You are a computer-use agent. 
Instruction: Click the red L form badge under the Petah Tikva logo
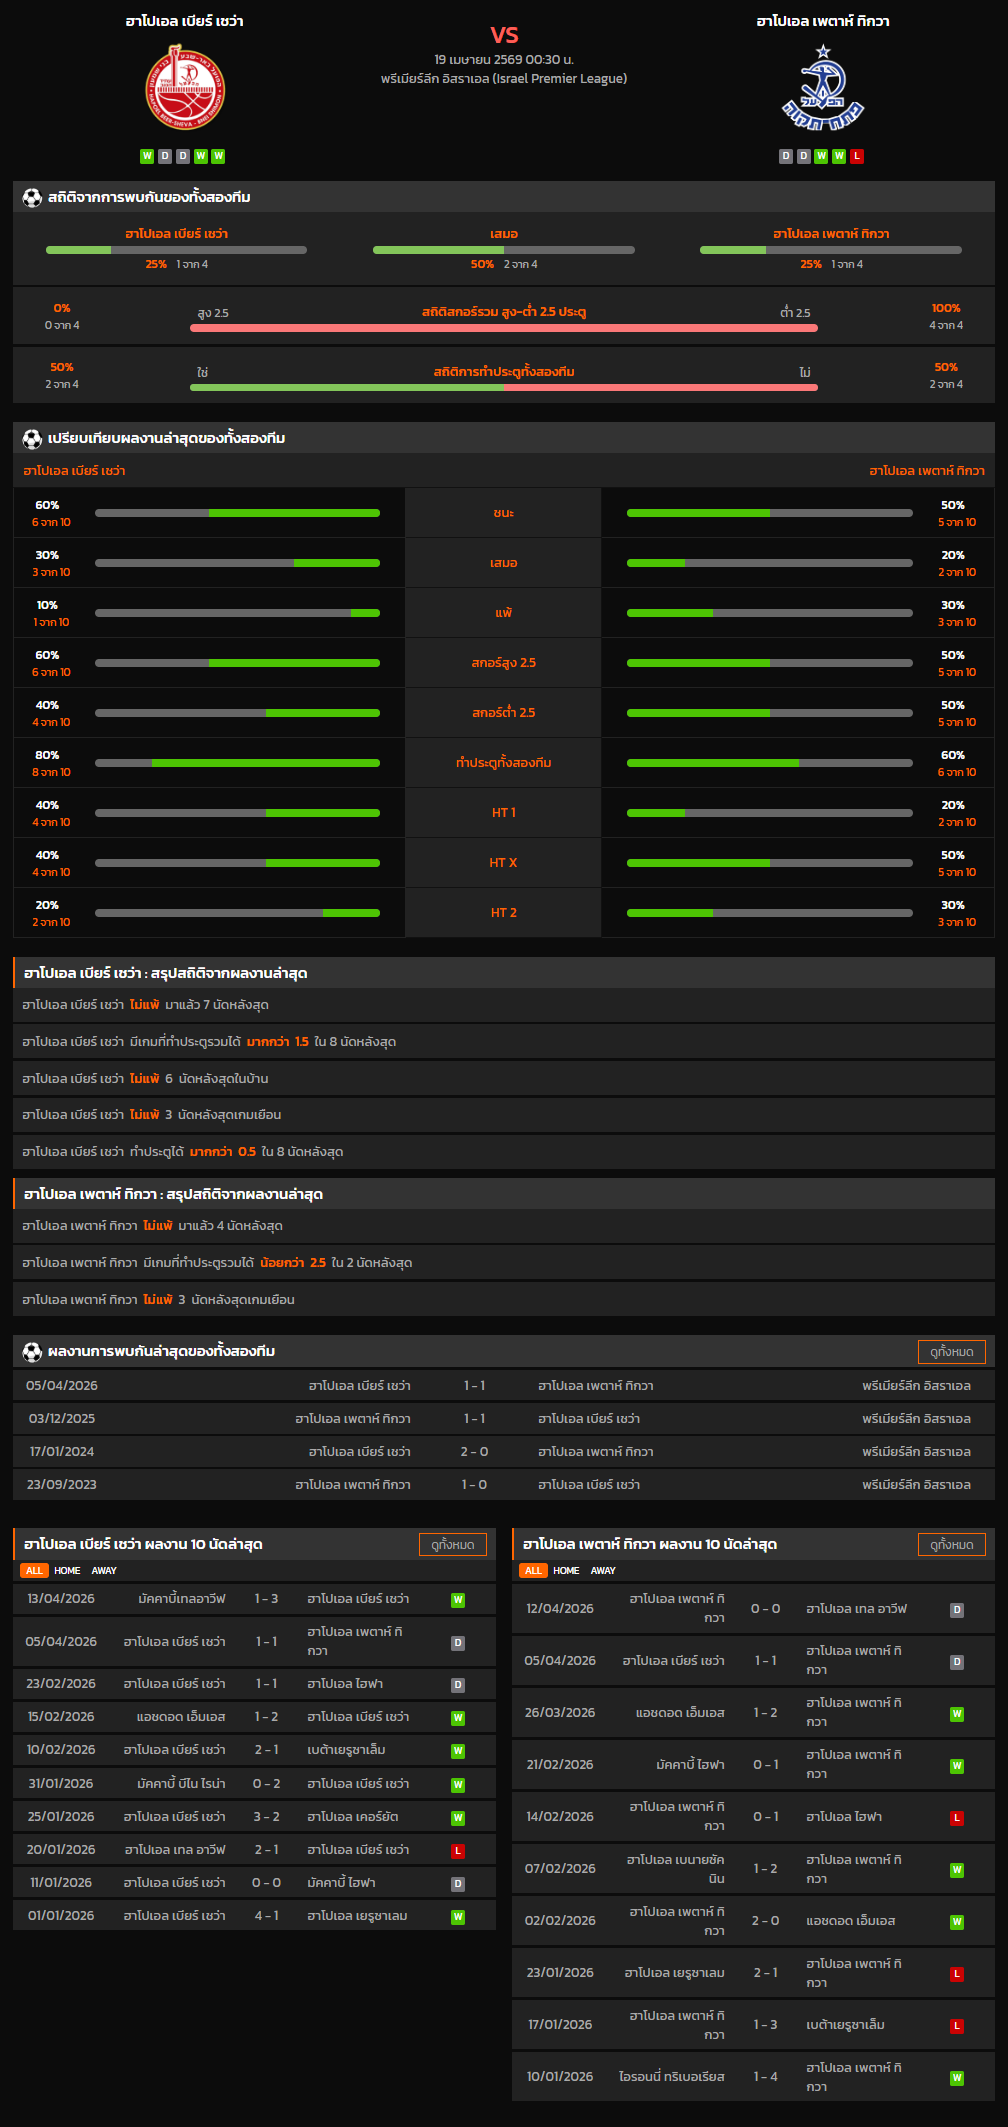857,156
